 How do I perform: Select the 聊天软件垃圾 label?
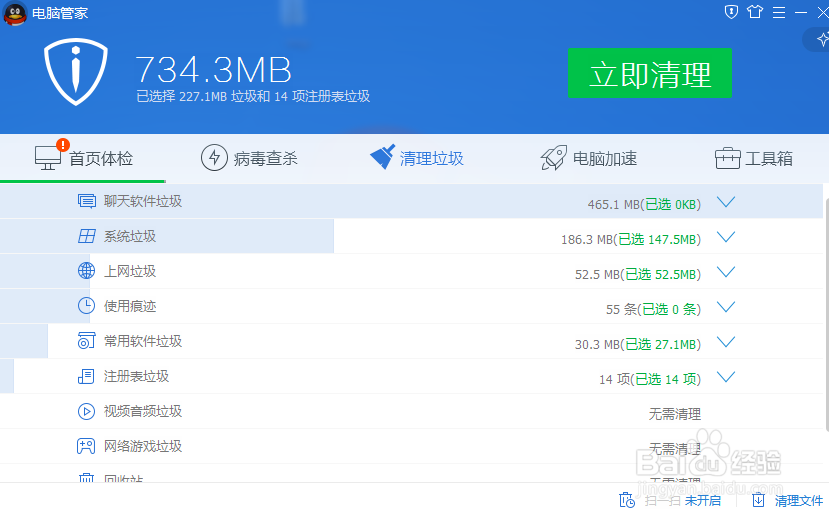(x=143, y=201)
